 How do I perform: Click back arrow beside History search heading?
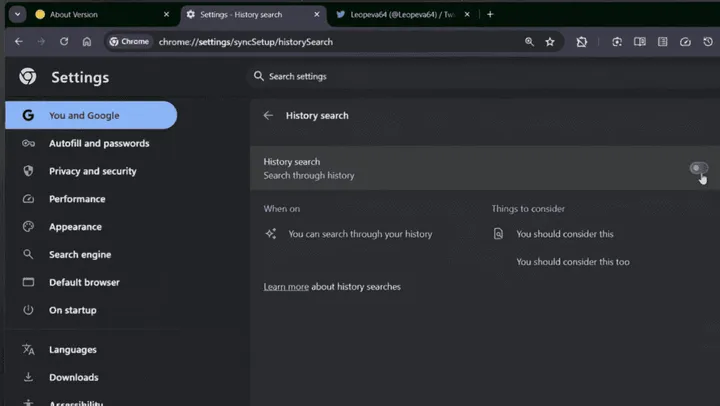(268, 116)
